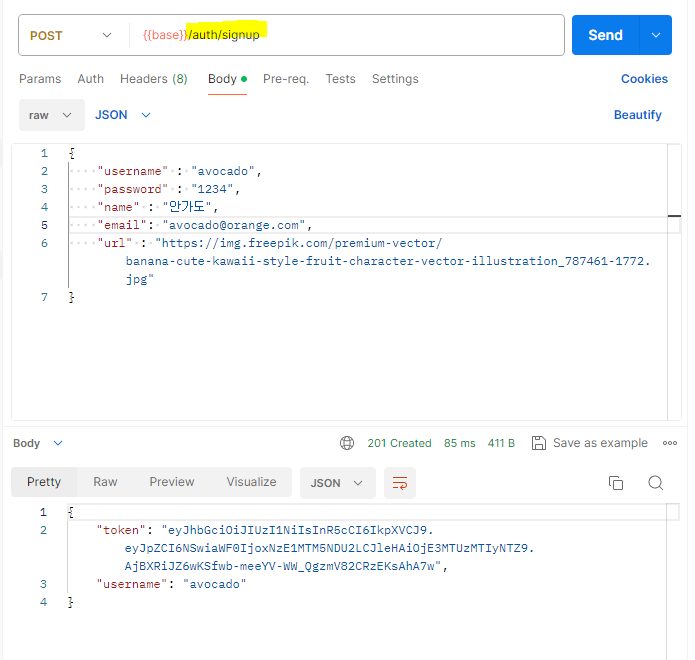Select the Pretty response view
Screen dimensions: 695x660
point(44,482)
